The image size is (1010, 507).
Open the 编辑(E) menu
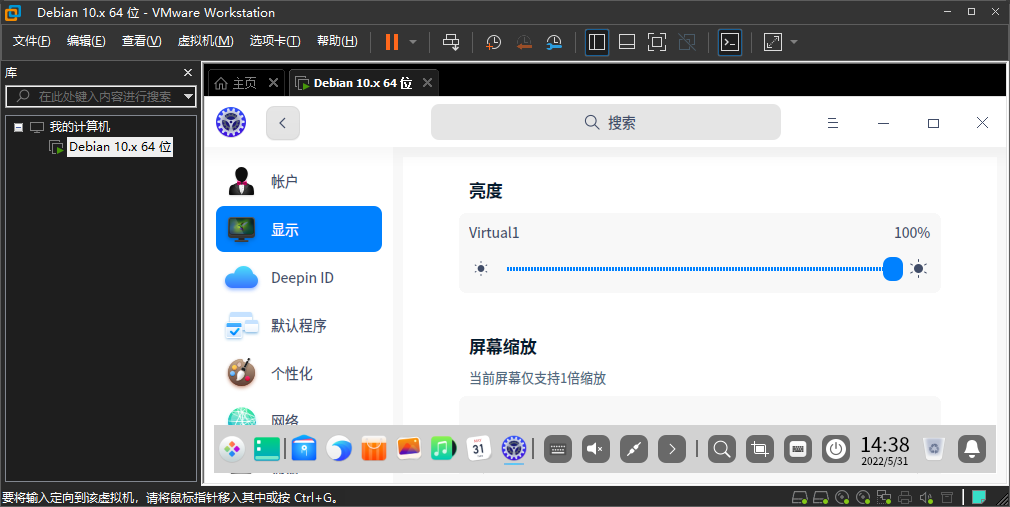click(86, 41)
